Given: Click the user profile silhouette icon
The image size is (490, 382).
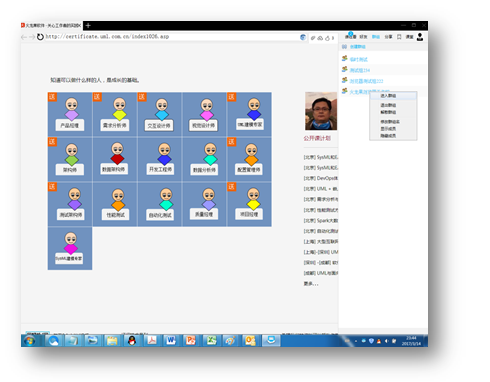Looking at the screenshot, I should click(420, 37).
